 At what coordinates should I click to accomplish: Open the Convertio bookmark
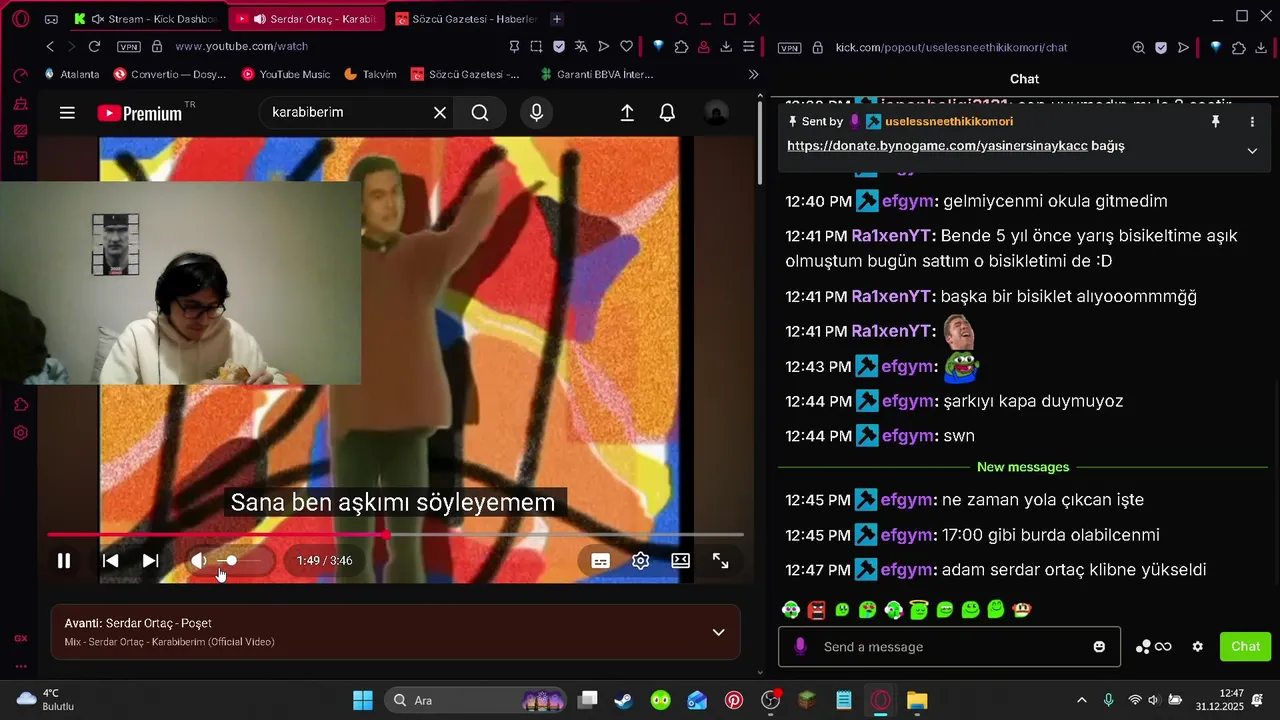(170, 74)
